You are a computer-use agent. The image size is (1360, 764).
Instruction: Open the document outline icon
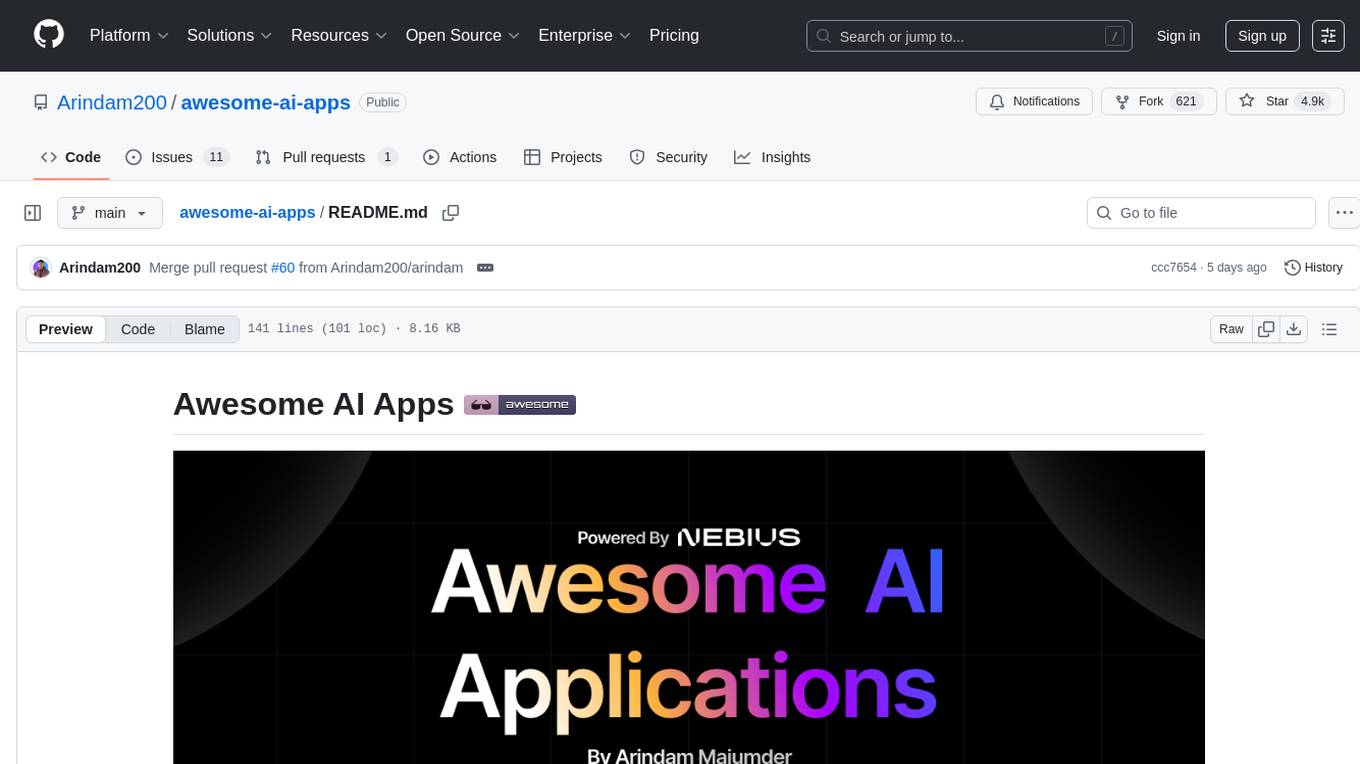coord(1329,329)
